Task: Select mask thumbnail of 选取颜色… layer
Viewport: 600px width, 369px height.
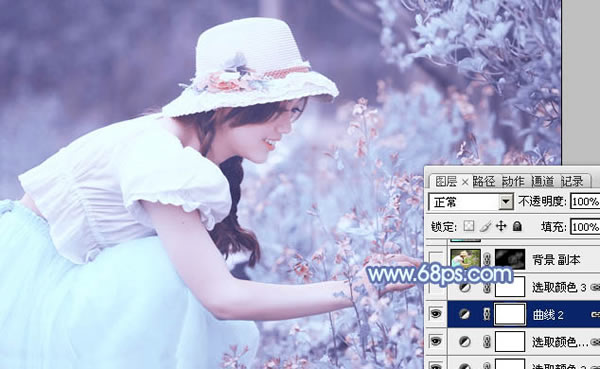Action: pos(510,341)
